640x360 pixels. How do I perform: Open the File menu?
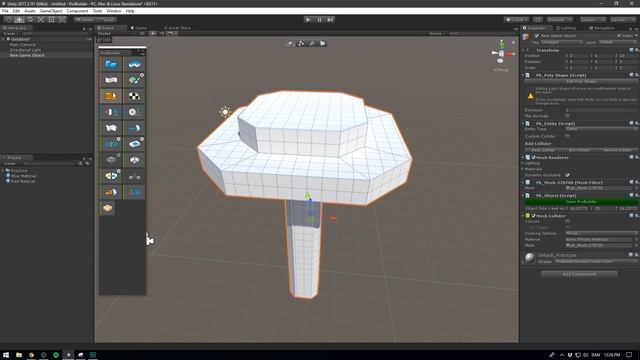coord(5,11)
